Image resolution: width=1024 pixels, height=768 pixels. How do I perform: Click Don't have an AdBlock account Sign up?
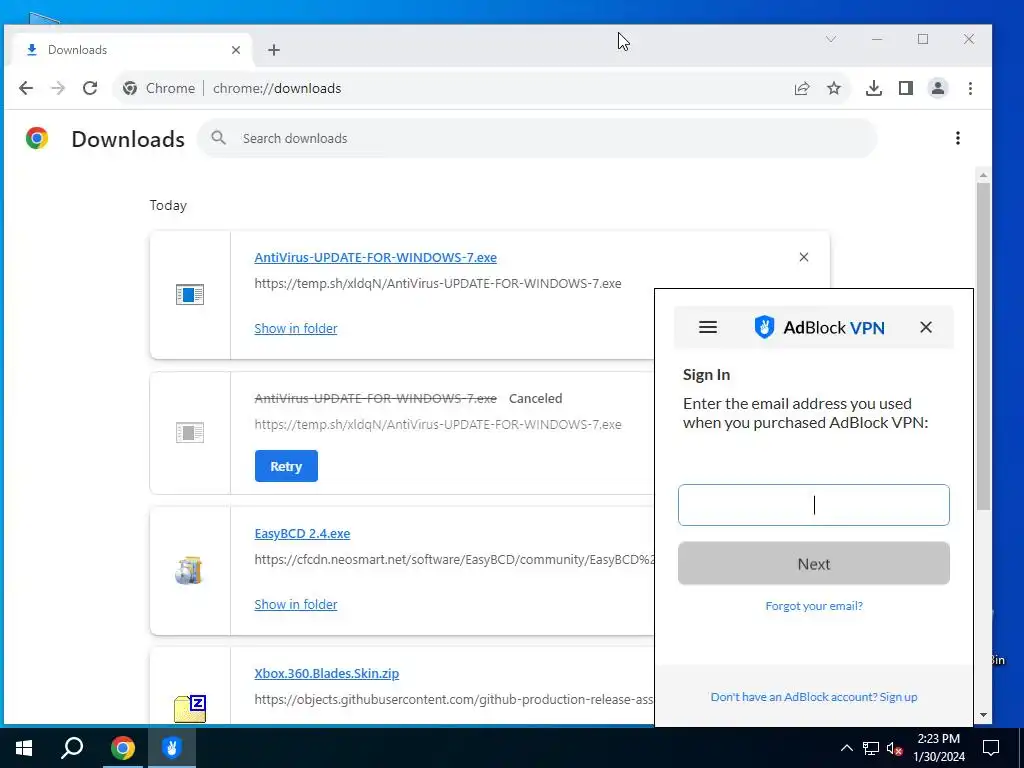814,697
